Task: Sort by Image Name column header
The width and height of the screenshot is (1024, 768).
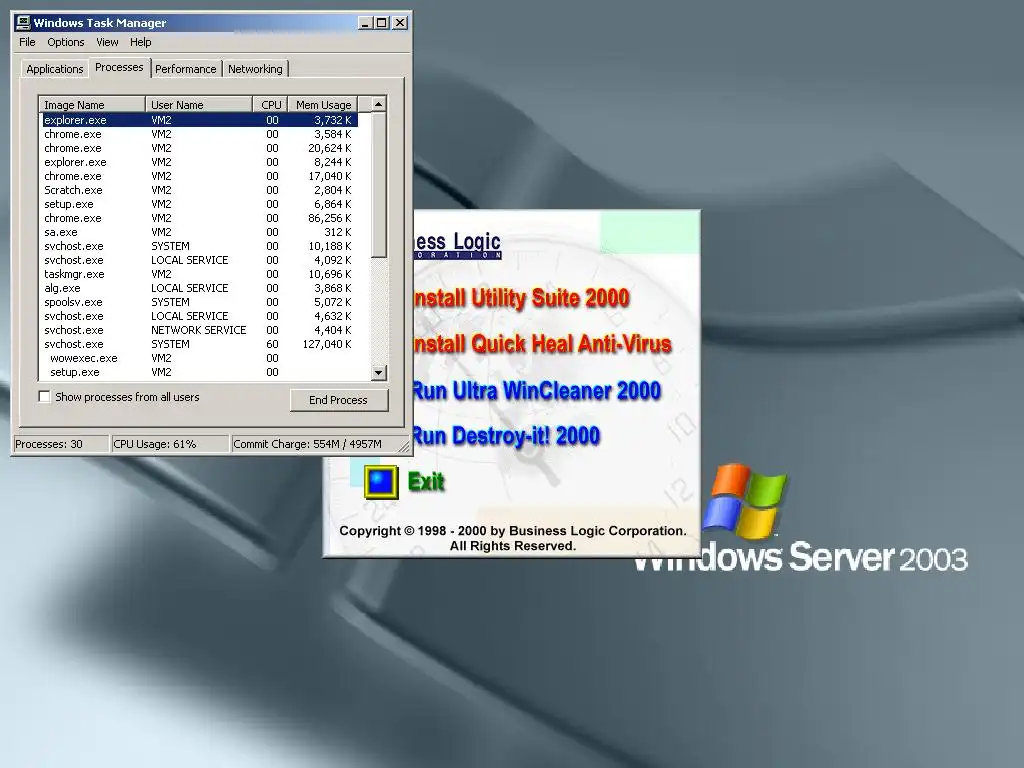Action: click(92, 104)
